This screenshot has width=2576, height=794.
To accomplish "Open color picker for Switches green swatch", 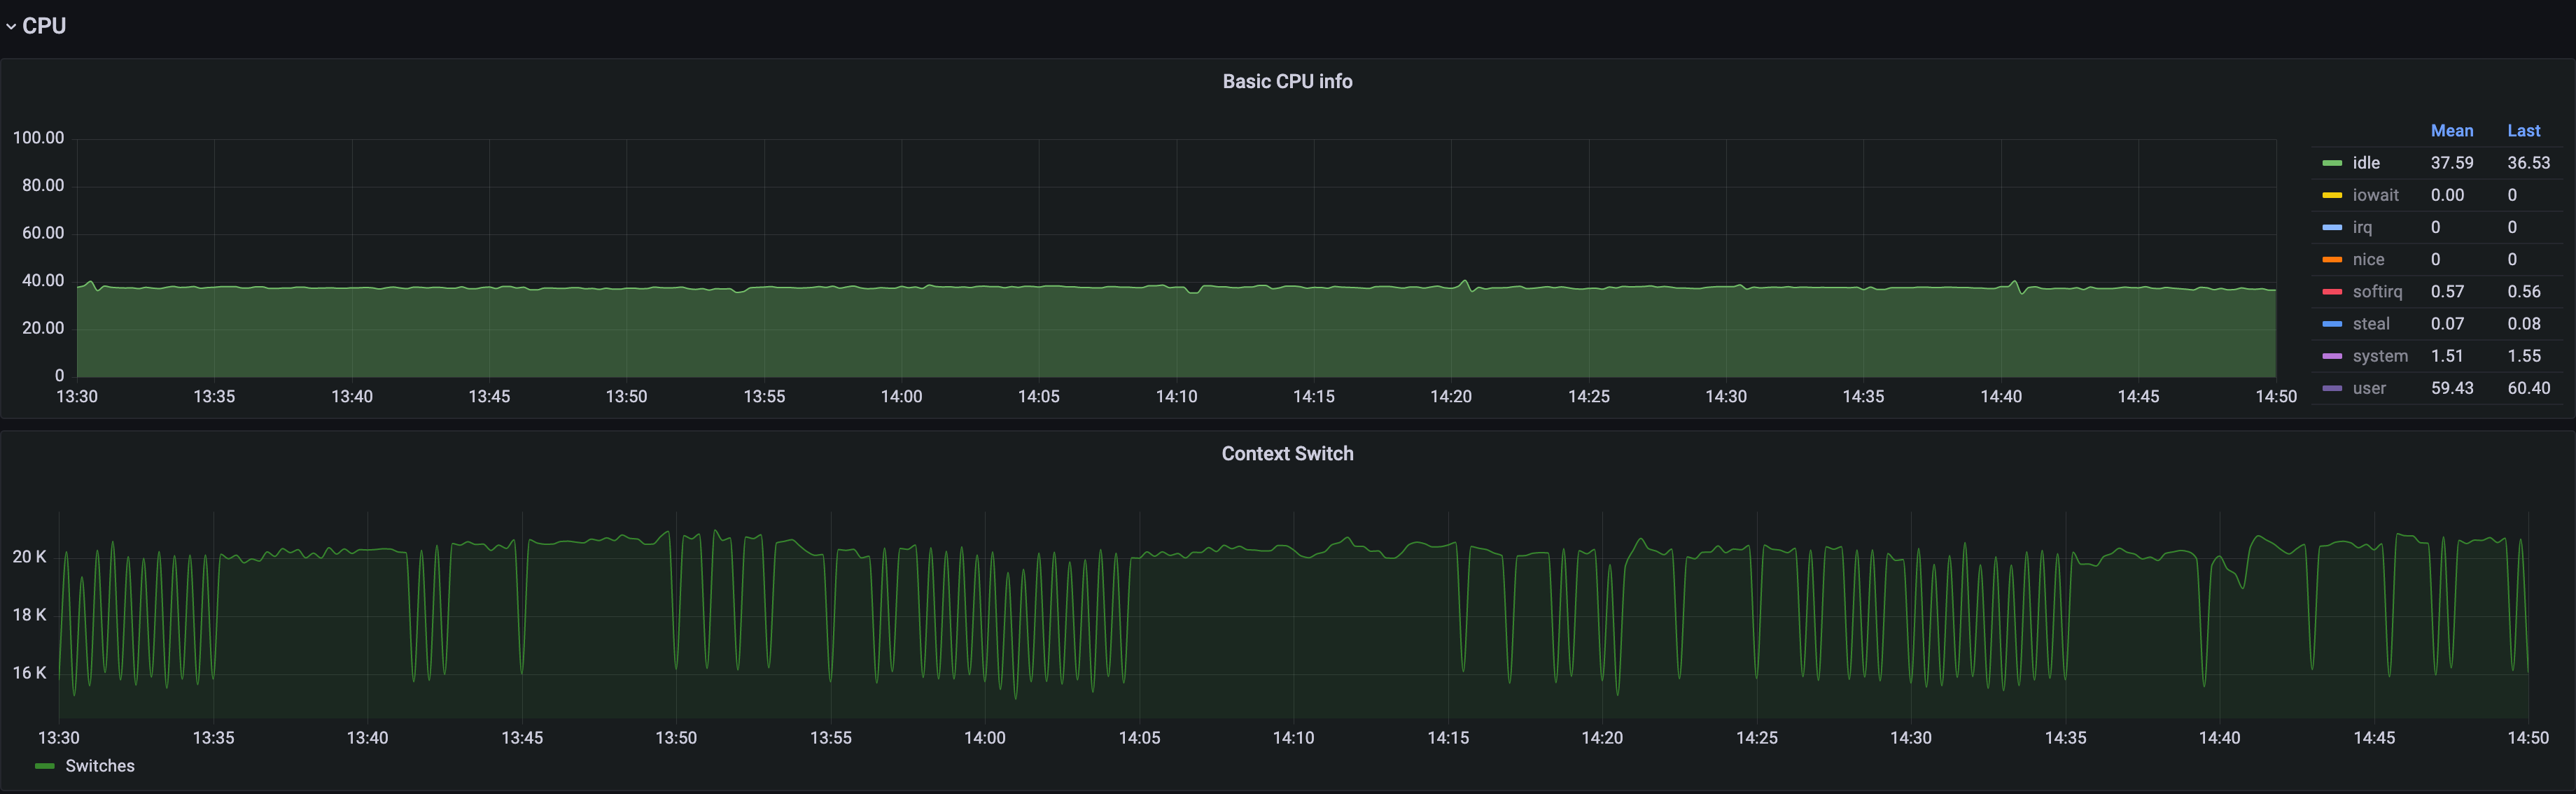I will [x=45, y=766].
